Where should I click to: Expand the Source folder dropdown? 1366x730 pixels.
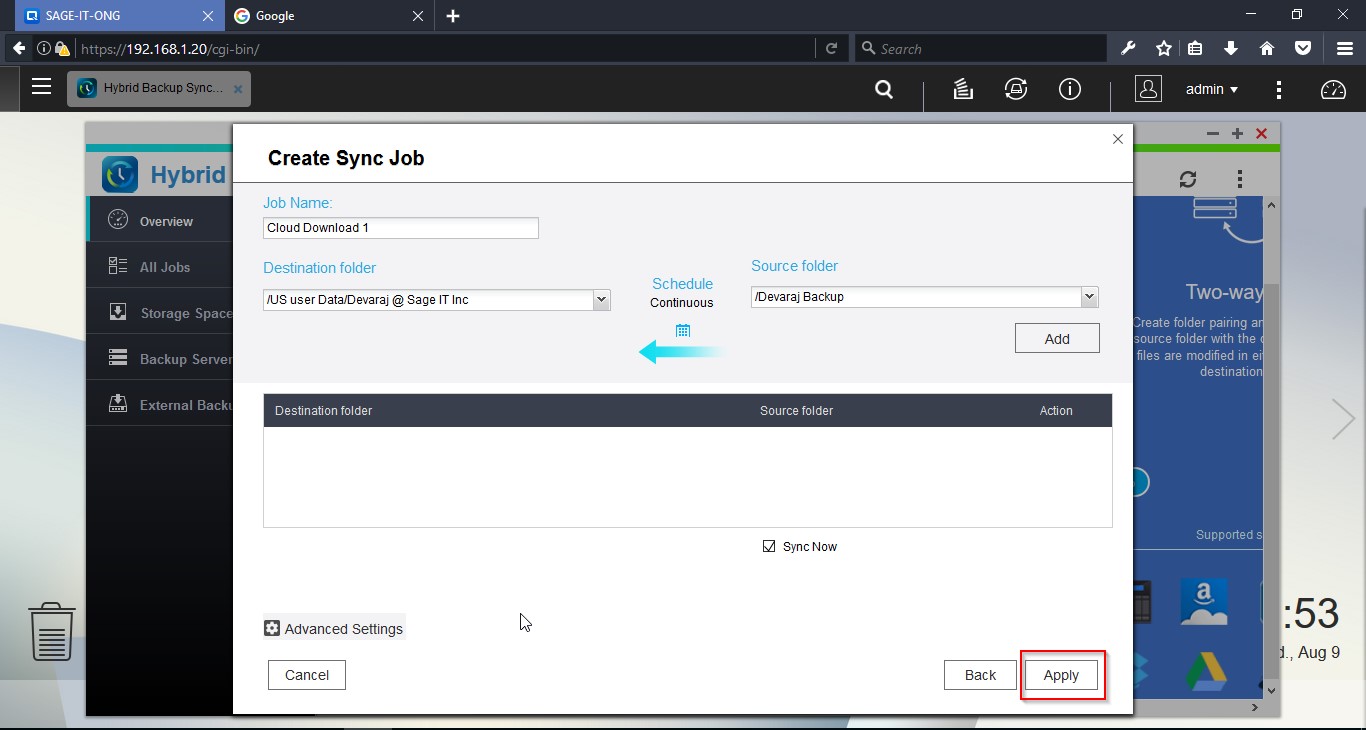[x=1089, y=297]
